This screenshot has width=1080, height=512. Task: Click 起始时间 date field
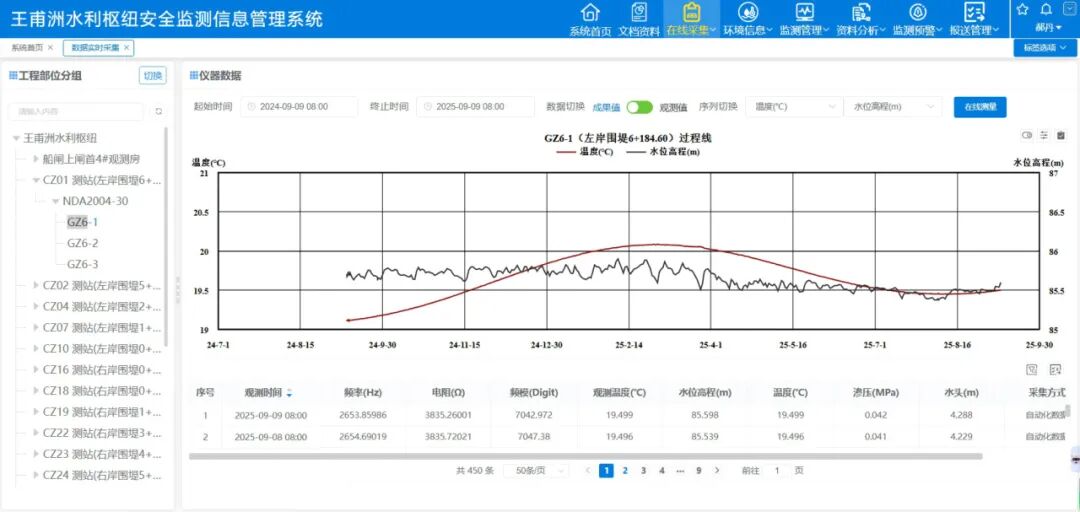[x=299, y=107]
